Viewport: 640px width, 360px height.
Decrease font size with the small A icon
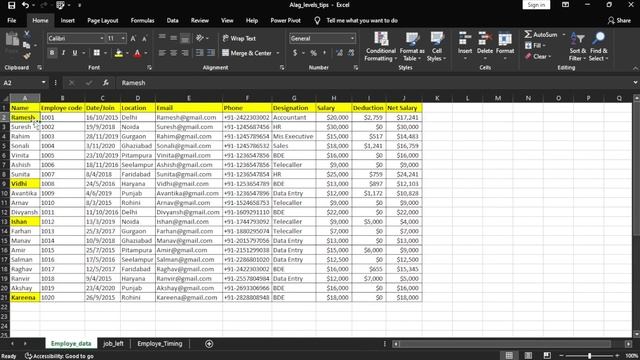(x=144, y=38)
